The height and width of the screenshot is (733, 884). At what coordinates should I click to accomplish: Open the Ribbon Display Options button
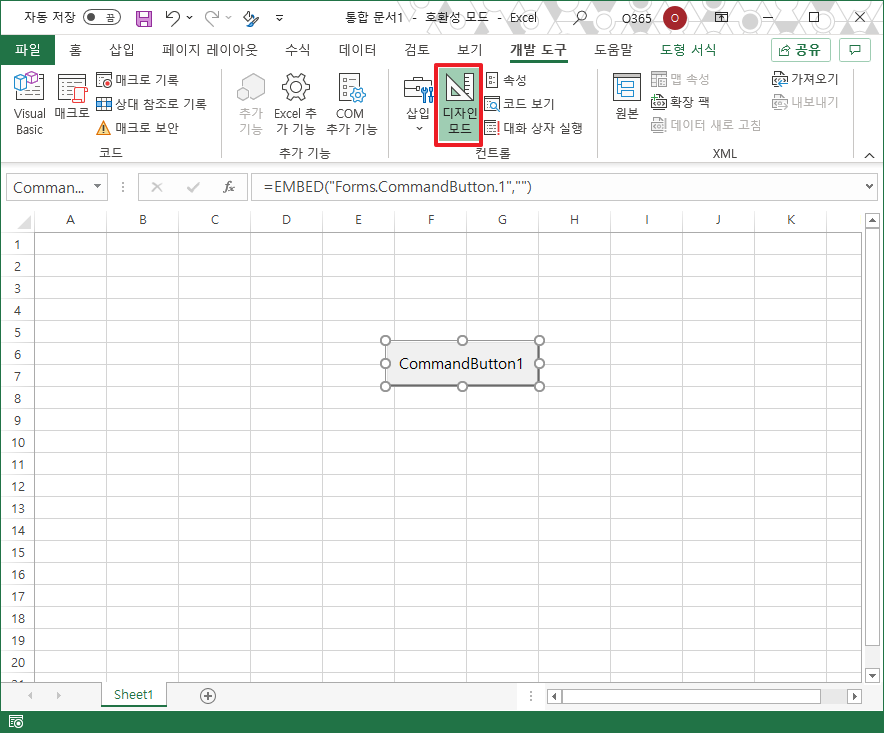721,17
